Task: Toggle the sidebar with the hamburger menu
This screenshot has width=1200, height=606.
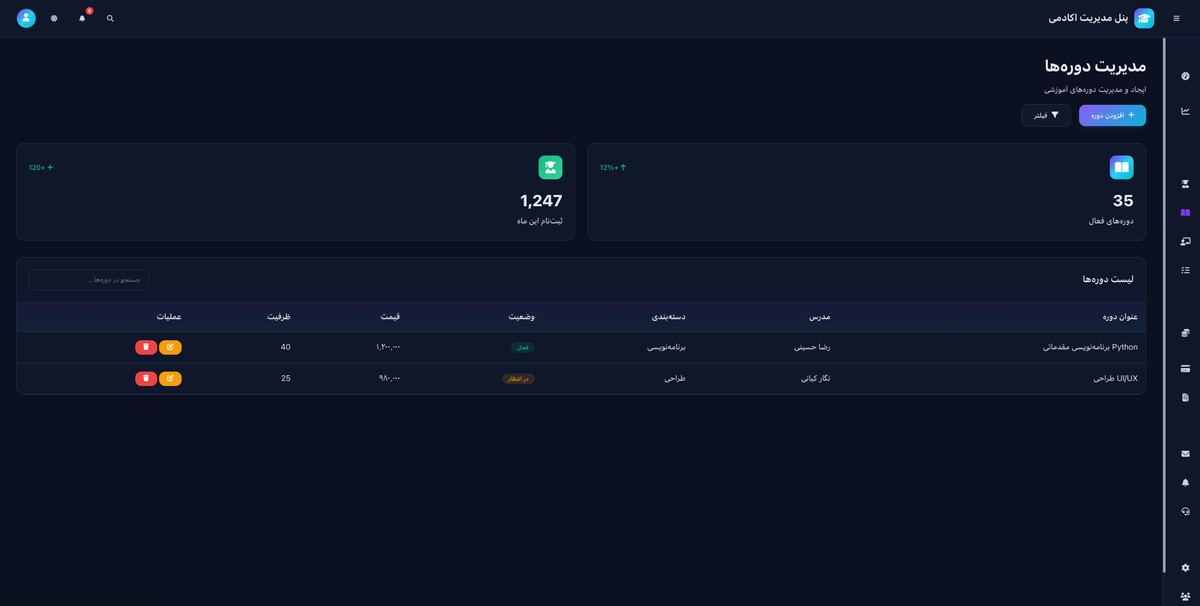Action: [1176, 19]
